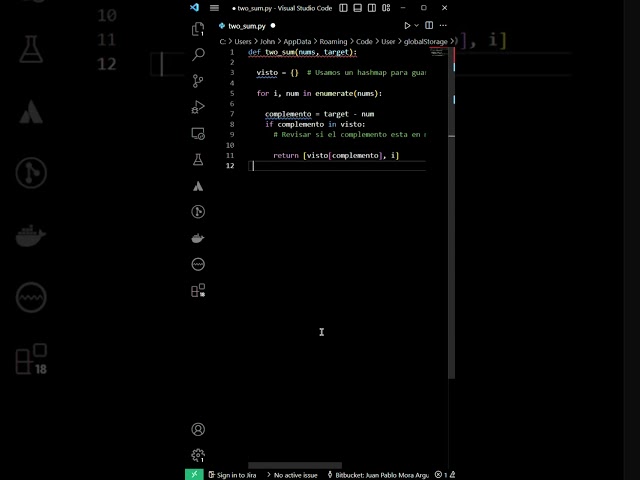
Task: Click the C: breadcrumb root
Action: coord(223,42)
